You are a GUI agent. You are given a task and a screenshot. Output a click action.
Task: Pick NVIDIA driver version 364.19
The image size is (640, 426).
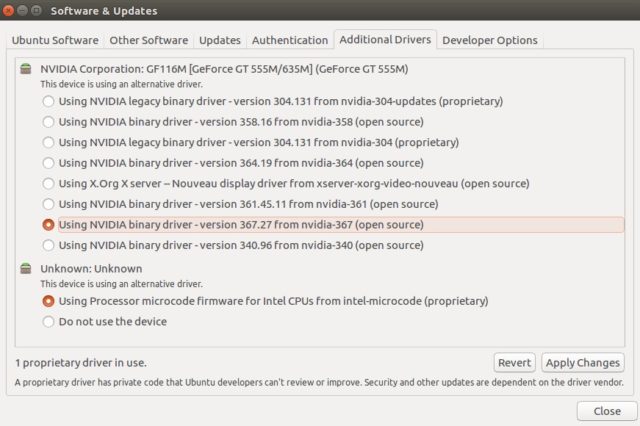point(48,163)
